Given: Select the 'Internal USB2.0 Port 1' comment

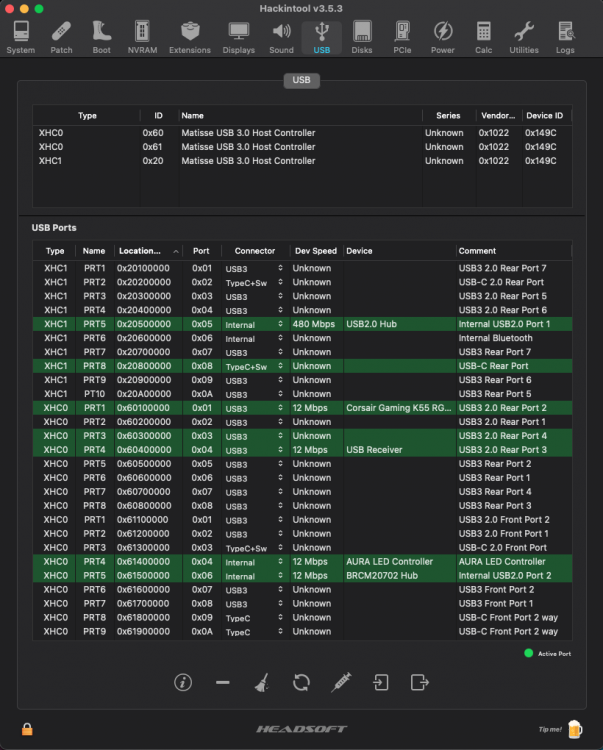Looking at the screenshot, I should coord(504,324).
